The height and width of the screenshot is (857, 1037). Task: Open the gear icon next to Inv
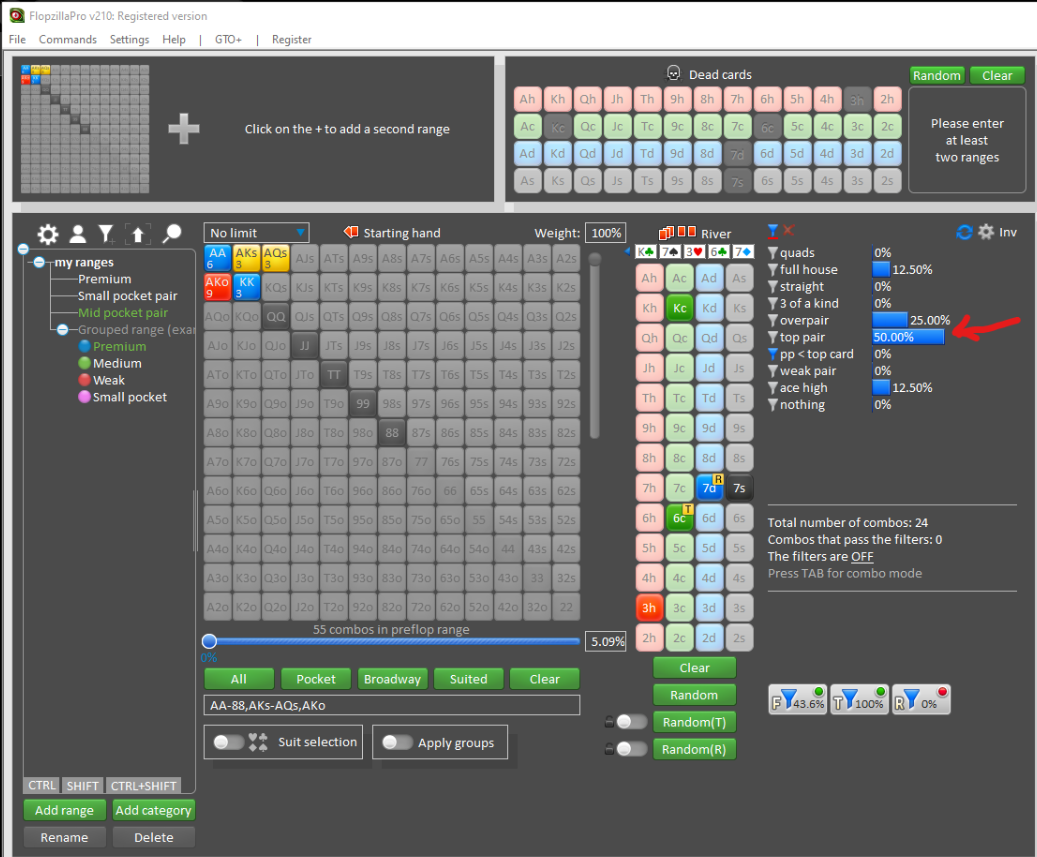click(x=985, y=231)
